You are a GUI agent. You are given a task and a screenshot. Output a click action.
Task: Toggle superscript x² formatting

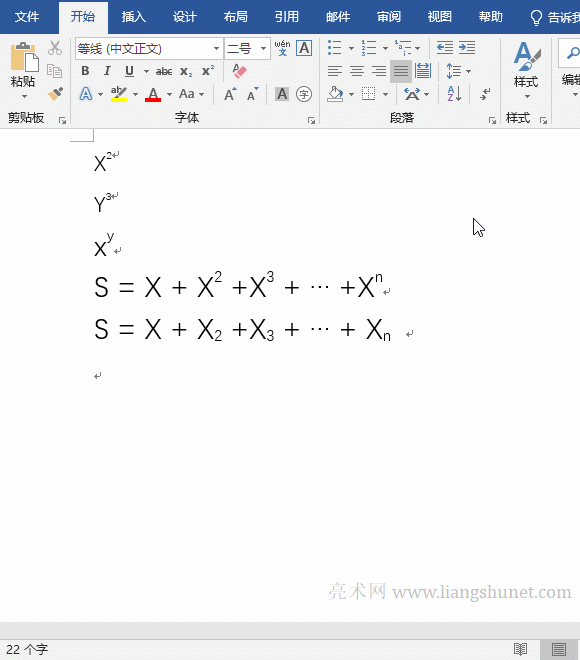click(208, 71)
